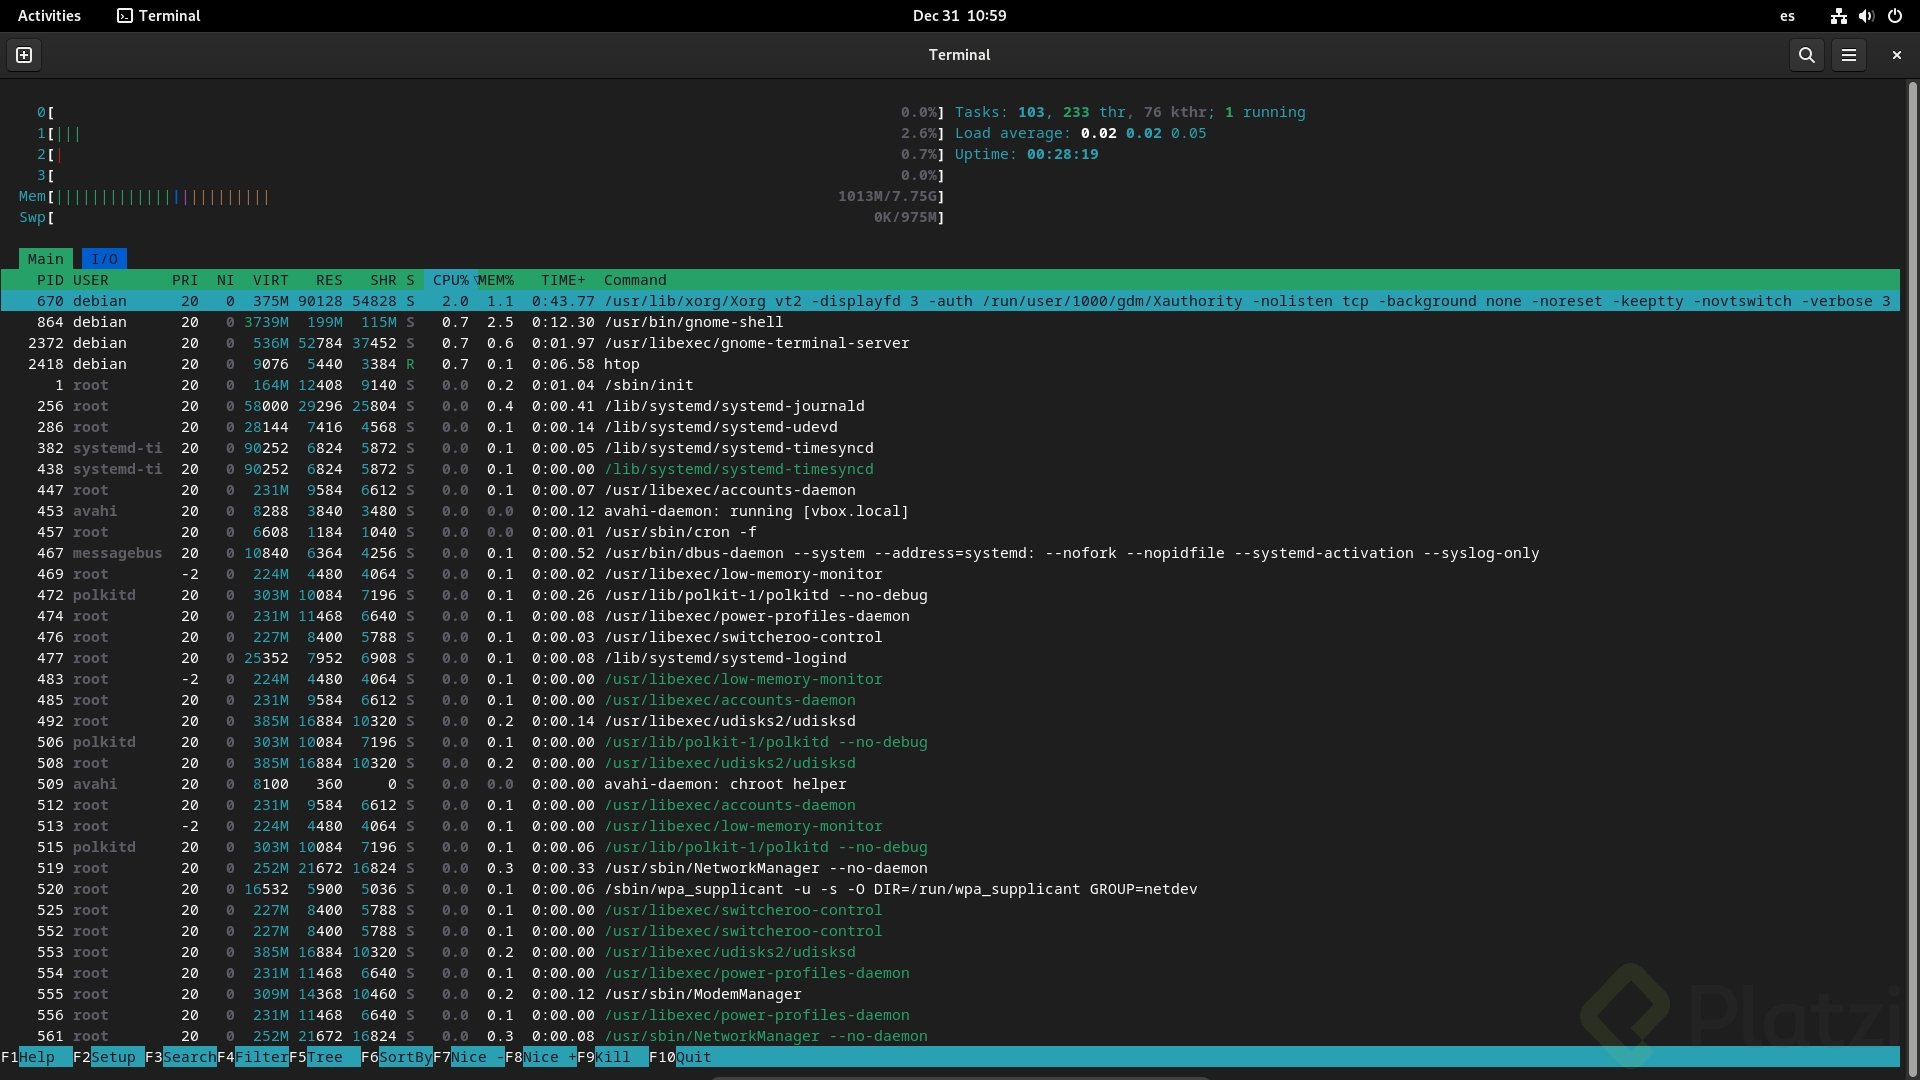Viewport: 1920px width, 1080px height.
Task: Click the Mem usage meter bar
Action: pos(482,196)
